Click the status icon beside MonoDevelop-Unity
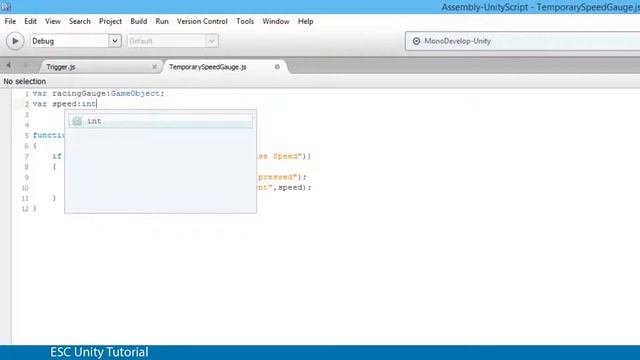The width and height of the screenshot is (640, 360). (416, 41)
